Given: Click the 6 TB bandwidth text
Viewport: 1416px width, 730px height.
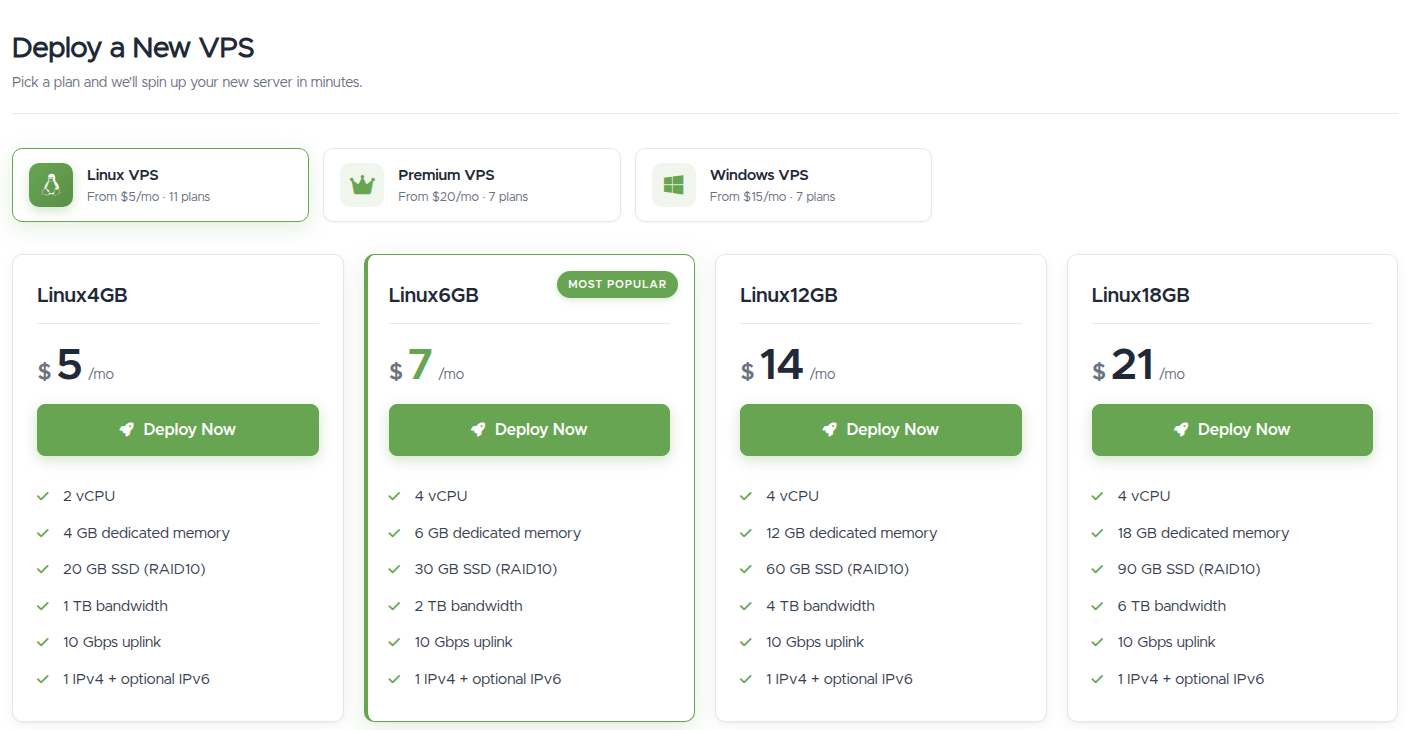Looking at the screenshot, I should tap(1172, 606).
